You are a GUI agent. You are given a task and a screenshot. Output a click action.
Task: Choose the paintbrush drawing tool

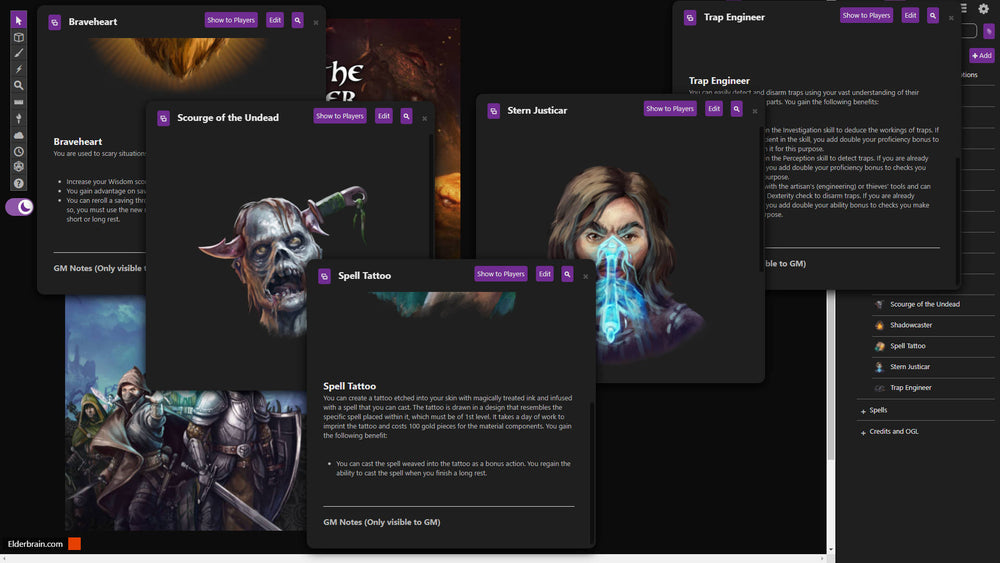tap(18, 53)
